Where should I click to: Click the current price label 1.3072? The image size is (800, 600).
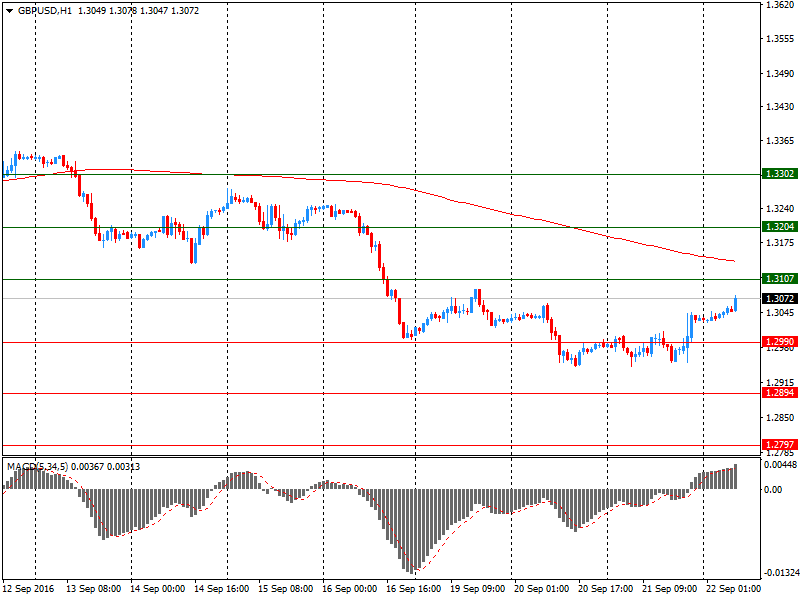point(780,298)
